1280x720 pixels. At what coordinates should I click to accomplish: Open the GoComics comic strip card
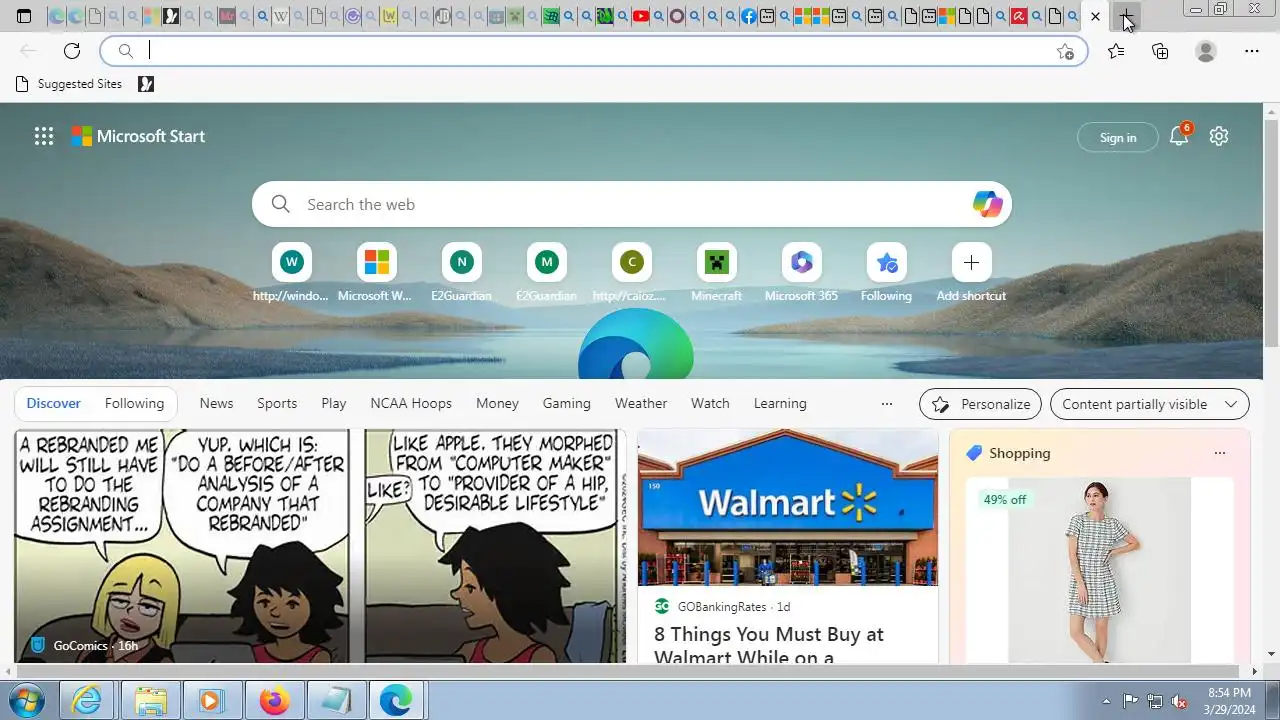coord(320,546)
